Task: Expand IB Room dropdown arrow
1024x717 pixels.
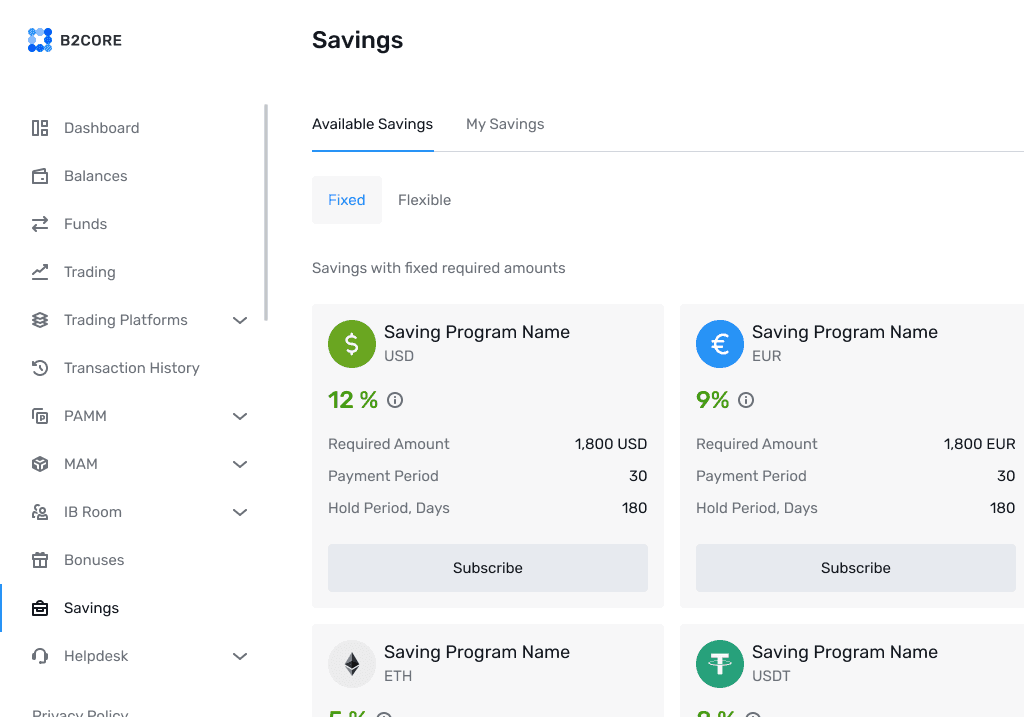Action: pos(240,512)
